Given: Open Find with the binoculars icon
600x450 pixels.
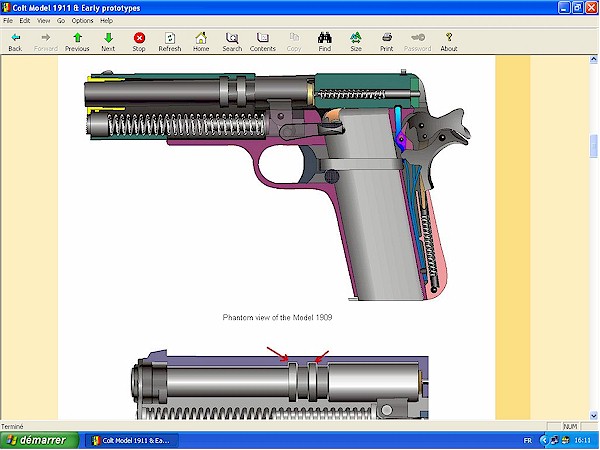Looking at the screenshot, I should click(324, 42).
